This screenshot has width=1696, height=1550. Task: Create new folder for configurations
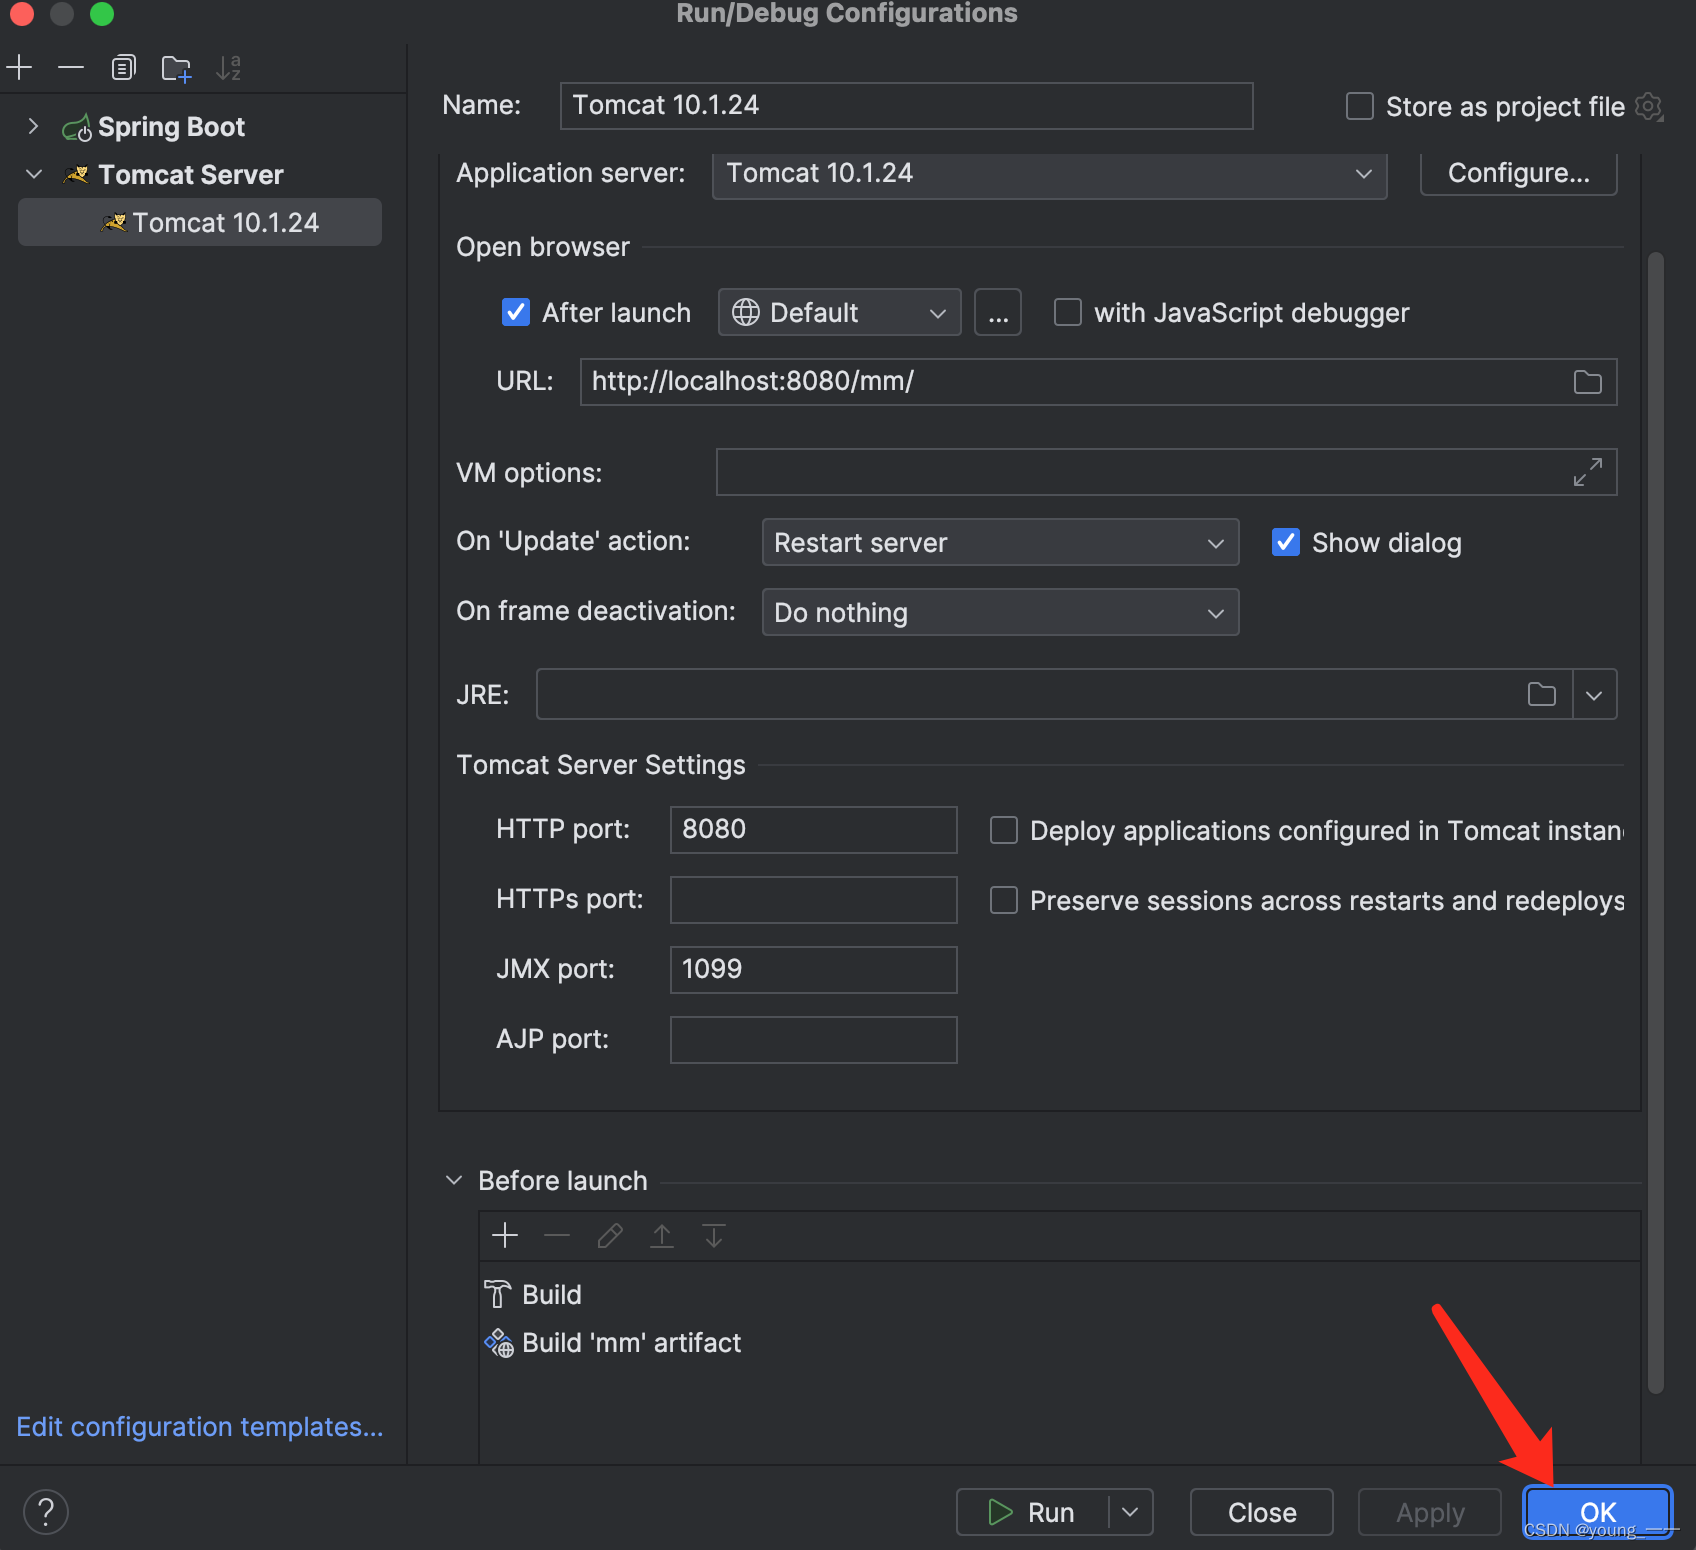pyautogui.click(x=176, y=68)
